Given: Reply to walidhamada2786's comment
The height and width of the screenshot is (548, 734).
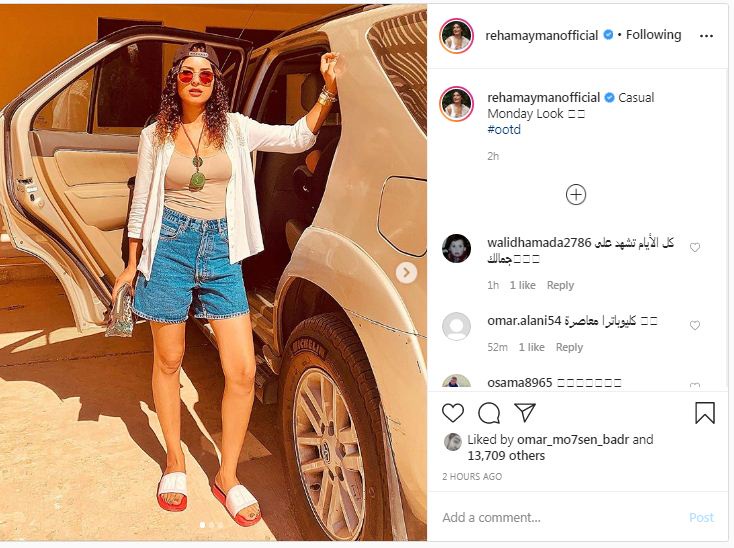Looking at the screenshot, I should tap(560, 285).
